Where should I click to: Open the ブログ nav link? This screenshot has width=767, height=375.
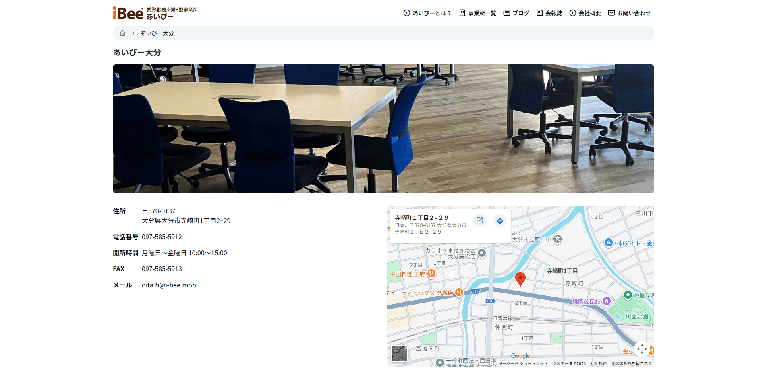[x=516, y=13]
